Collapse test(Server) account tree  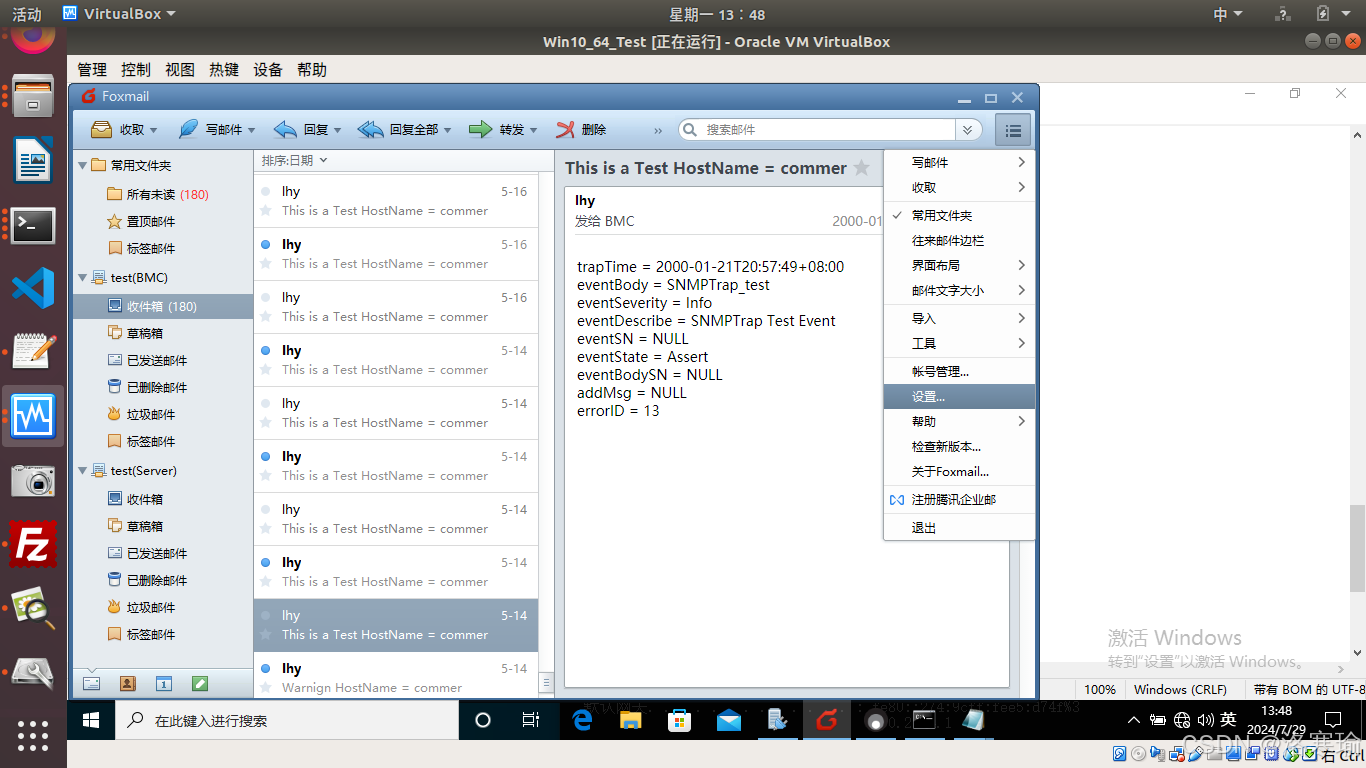coord(82,470)
